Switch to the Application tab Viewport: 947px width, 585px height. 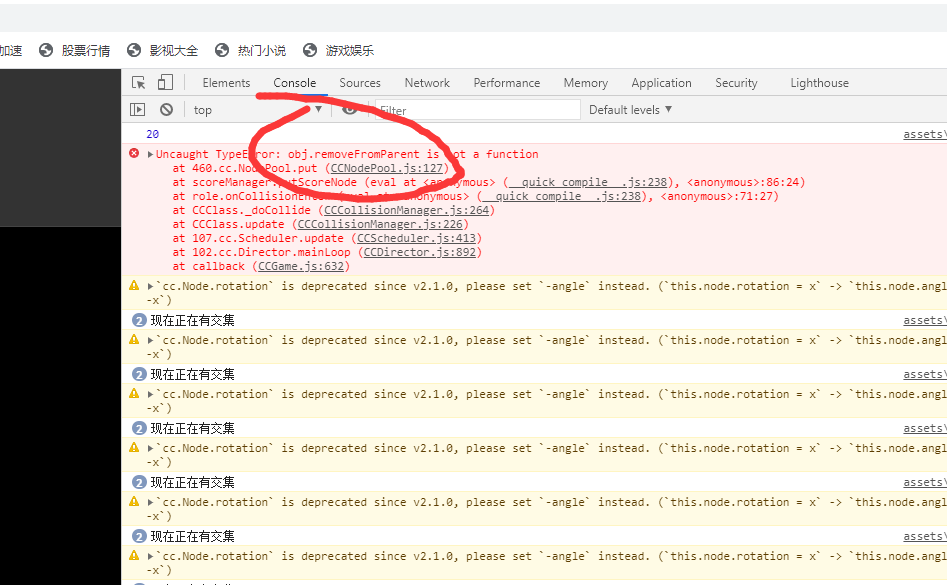[661, 83]
